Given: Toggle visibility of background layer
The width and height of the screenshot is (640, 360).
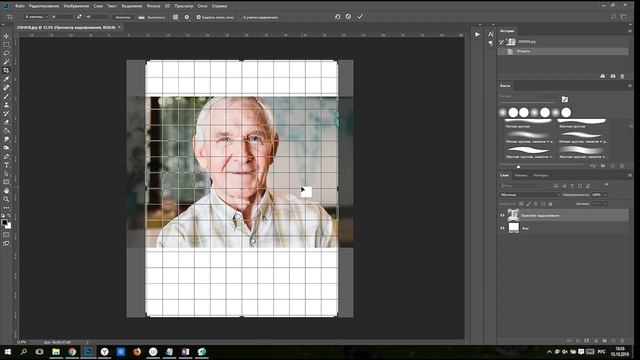Looking at the screenshot, I should 502,228.
